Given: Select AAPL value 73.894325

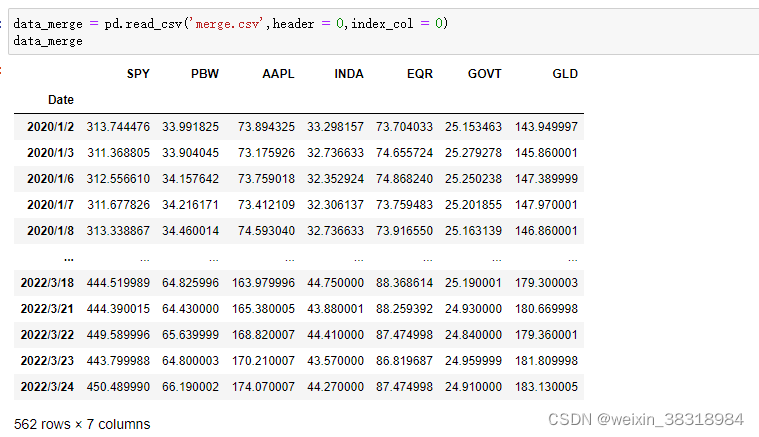Looking at the screenshot, I should coord(266,127).
